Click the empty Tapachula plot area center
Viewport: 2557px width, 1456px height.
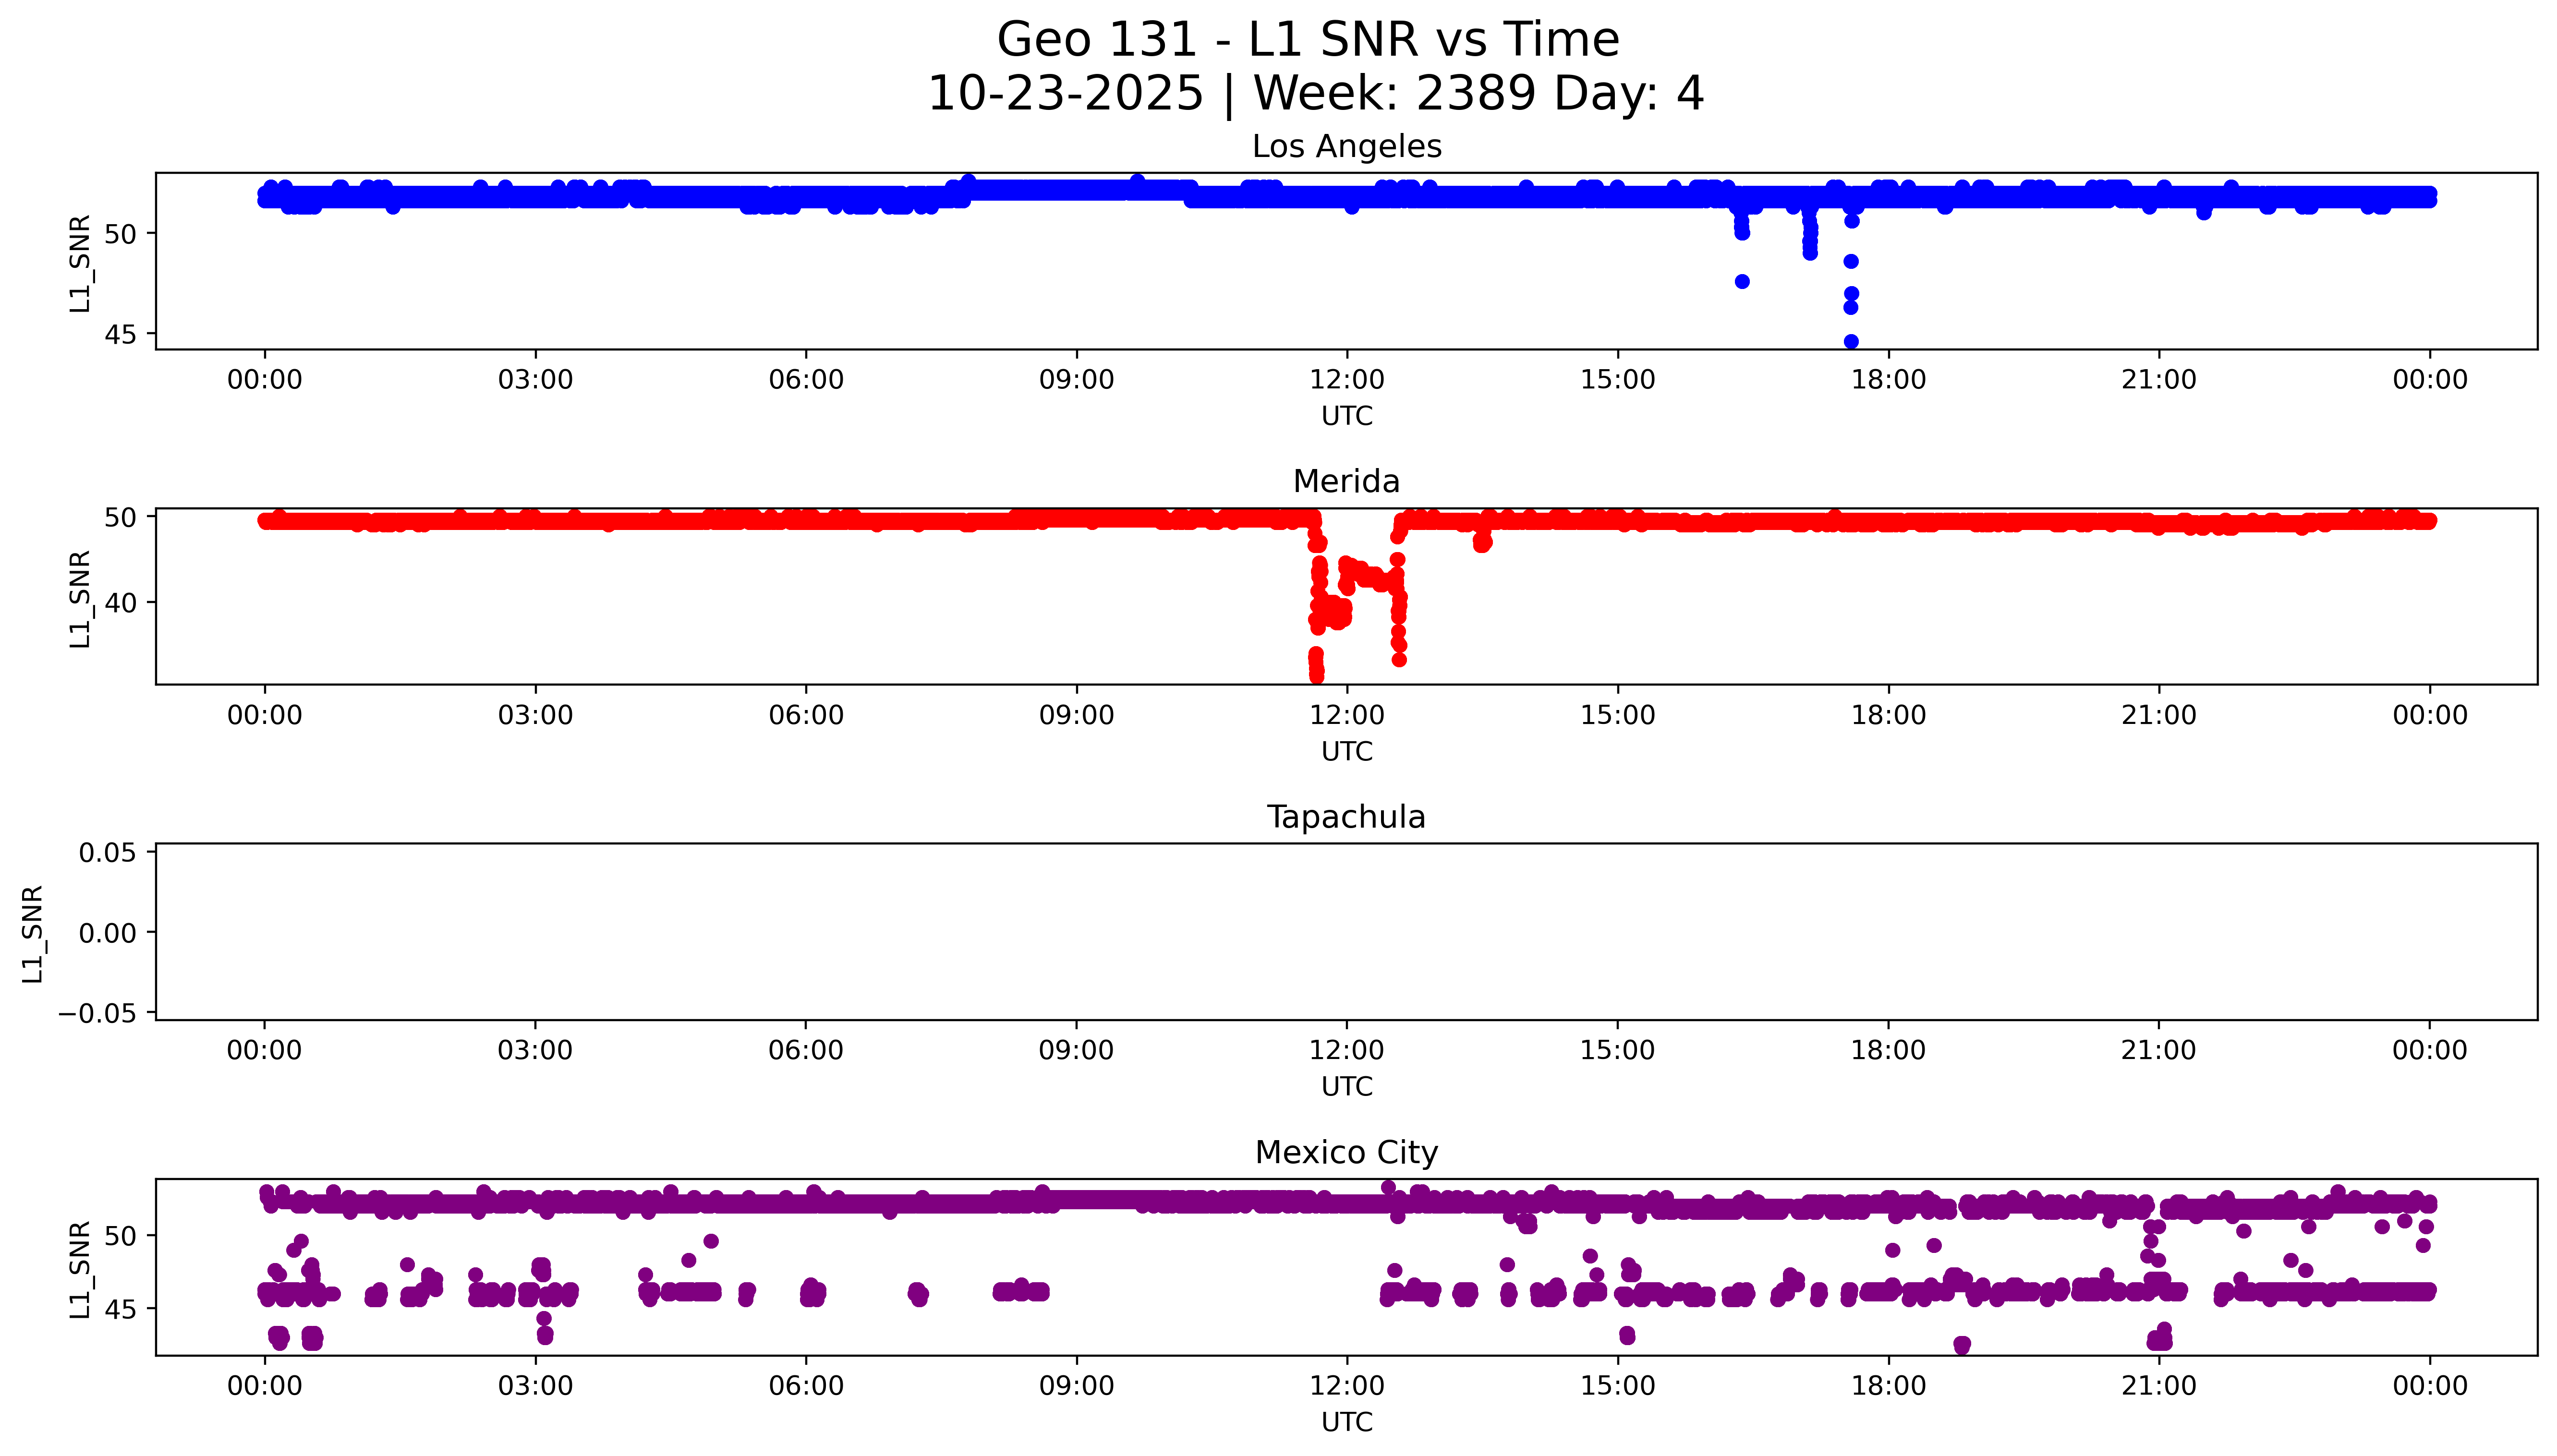coord(1346,931)
